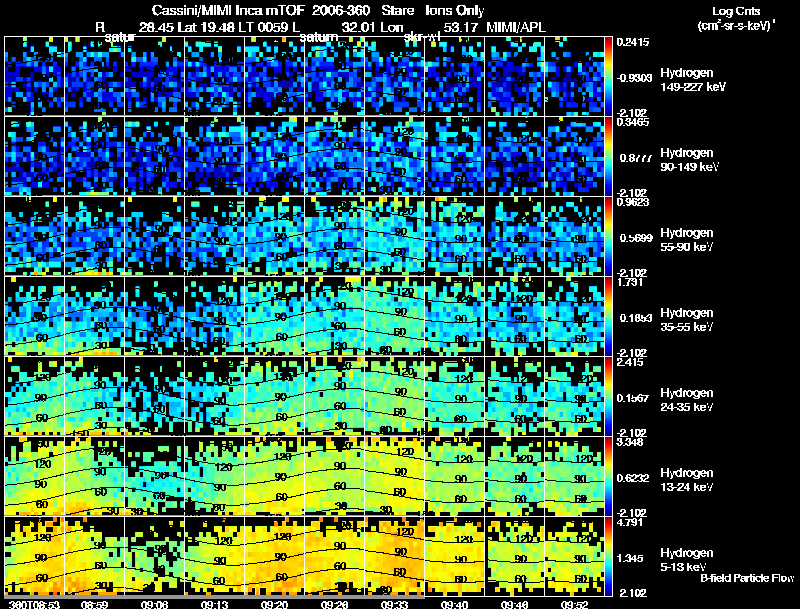This screenshot has height=609, width=800.
Task: Click the 'skr-wl' label above the panels
Action: [421, 37]
